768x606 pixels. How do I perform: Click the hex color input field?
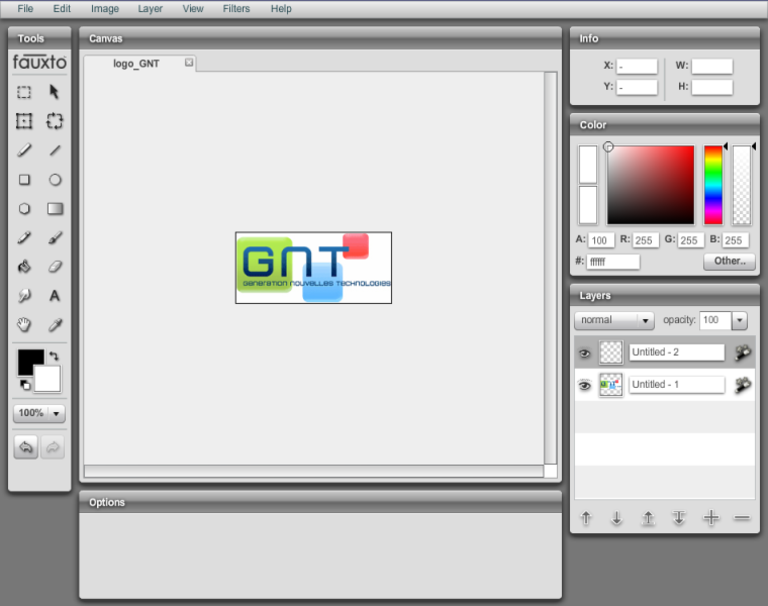tap(613, 262)
